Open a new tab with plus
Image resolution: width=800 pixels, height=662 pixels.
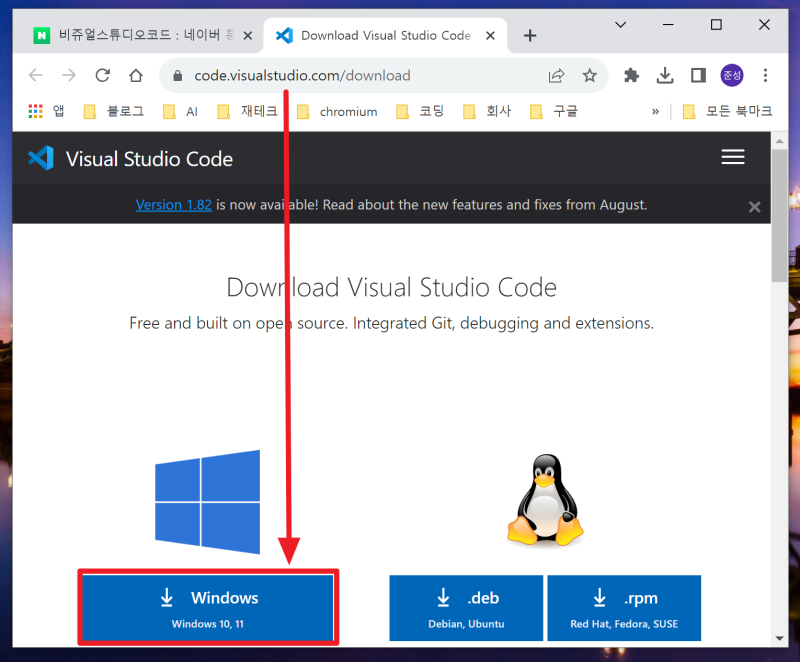tap(530, 36)
